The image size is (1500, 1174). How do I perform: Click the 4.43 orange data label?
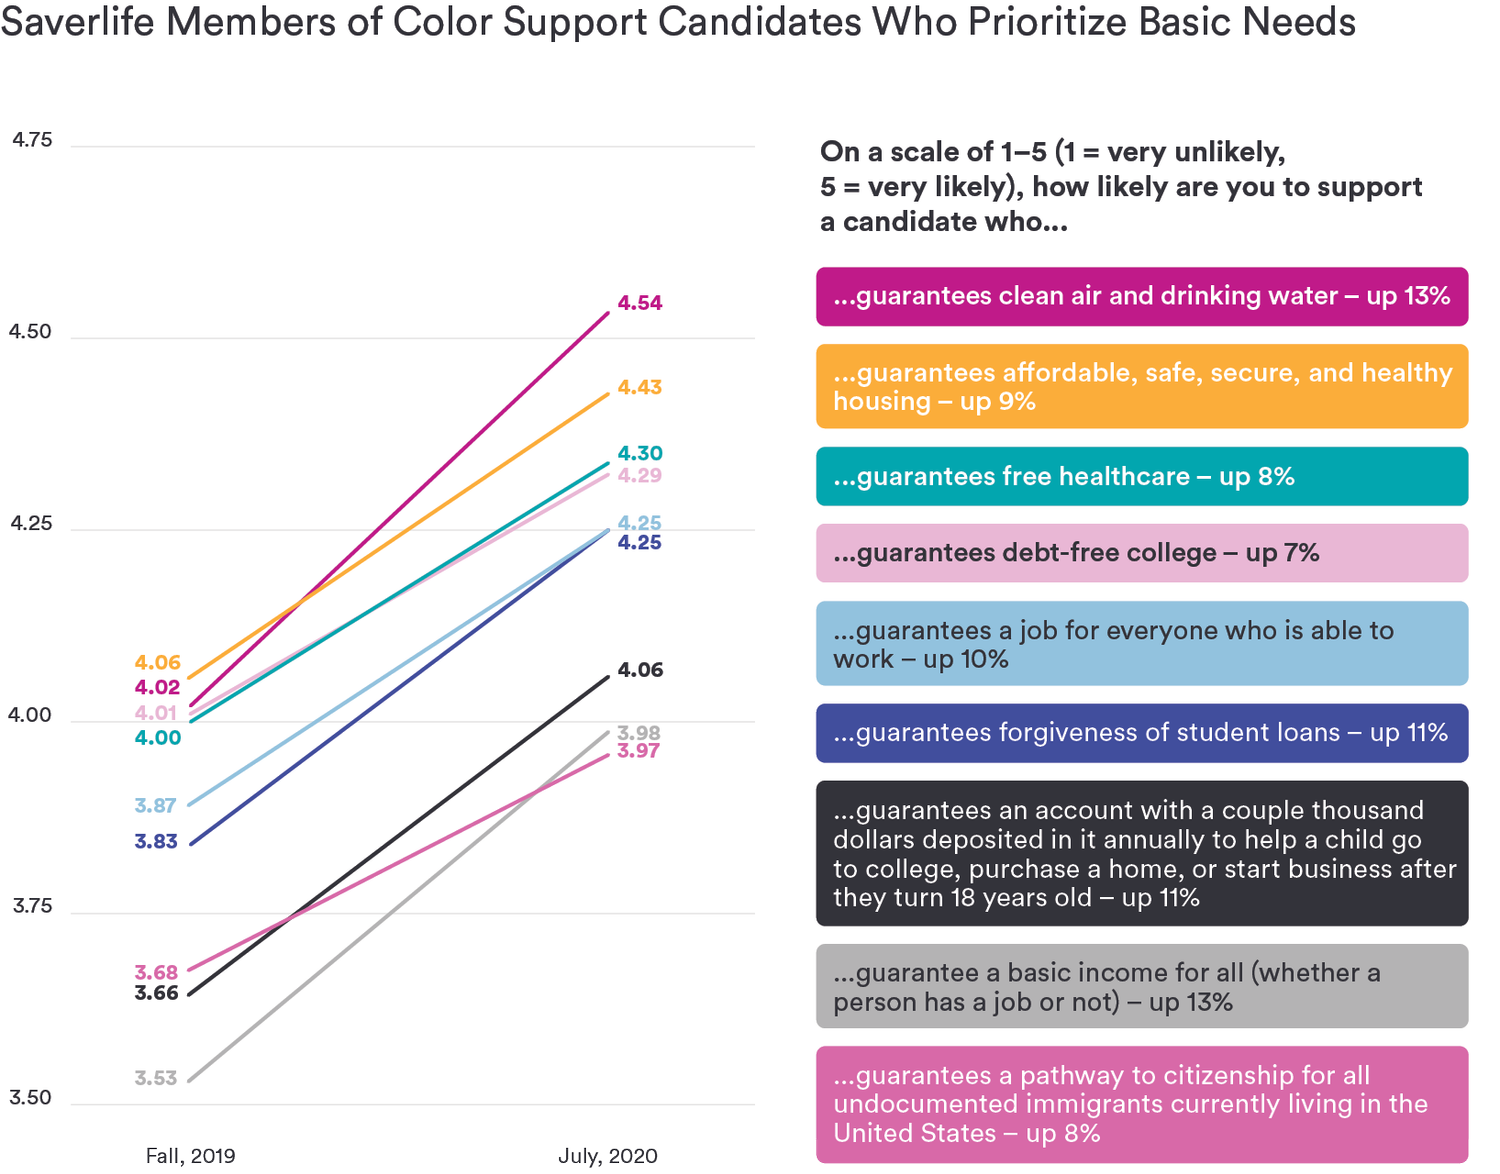click(x=639, y=387)
